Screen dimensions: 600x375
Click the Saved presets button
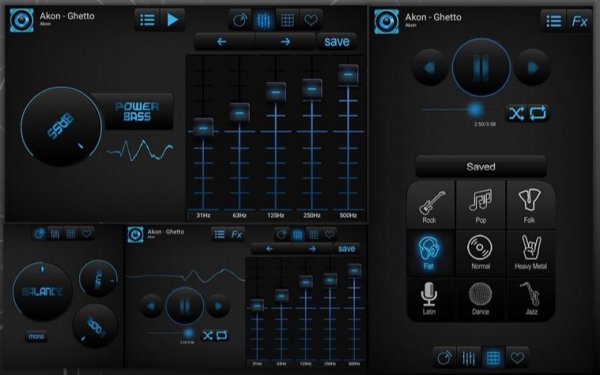click(x=481, y=166)
